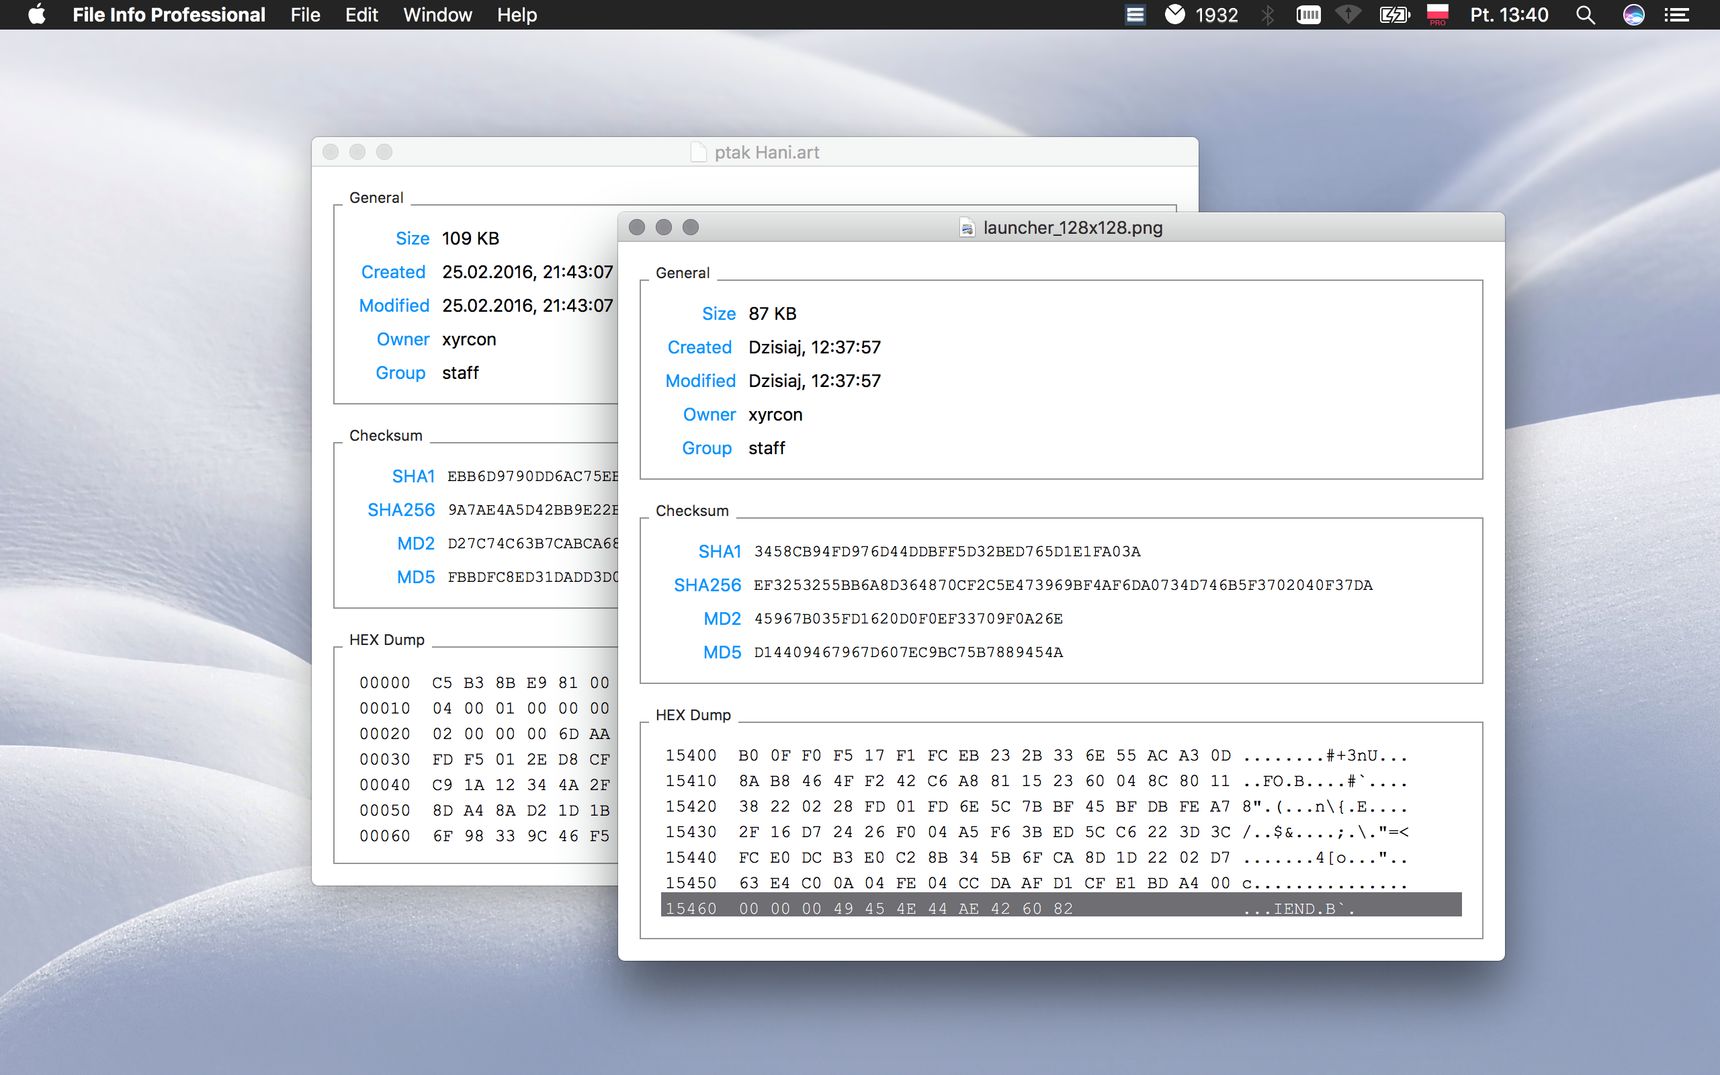Click the Polish flag input source icon

(x=1438, y=14)
